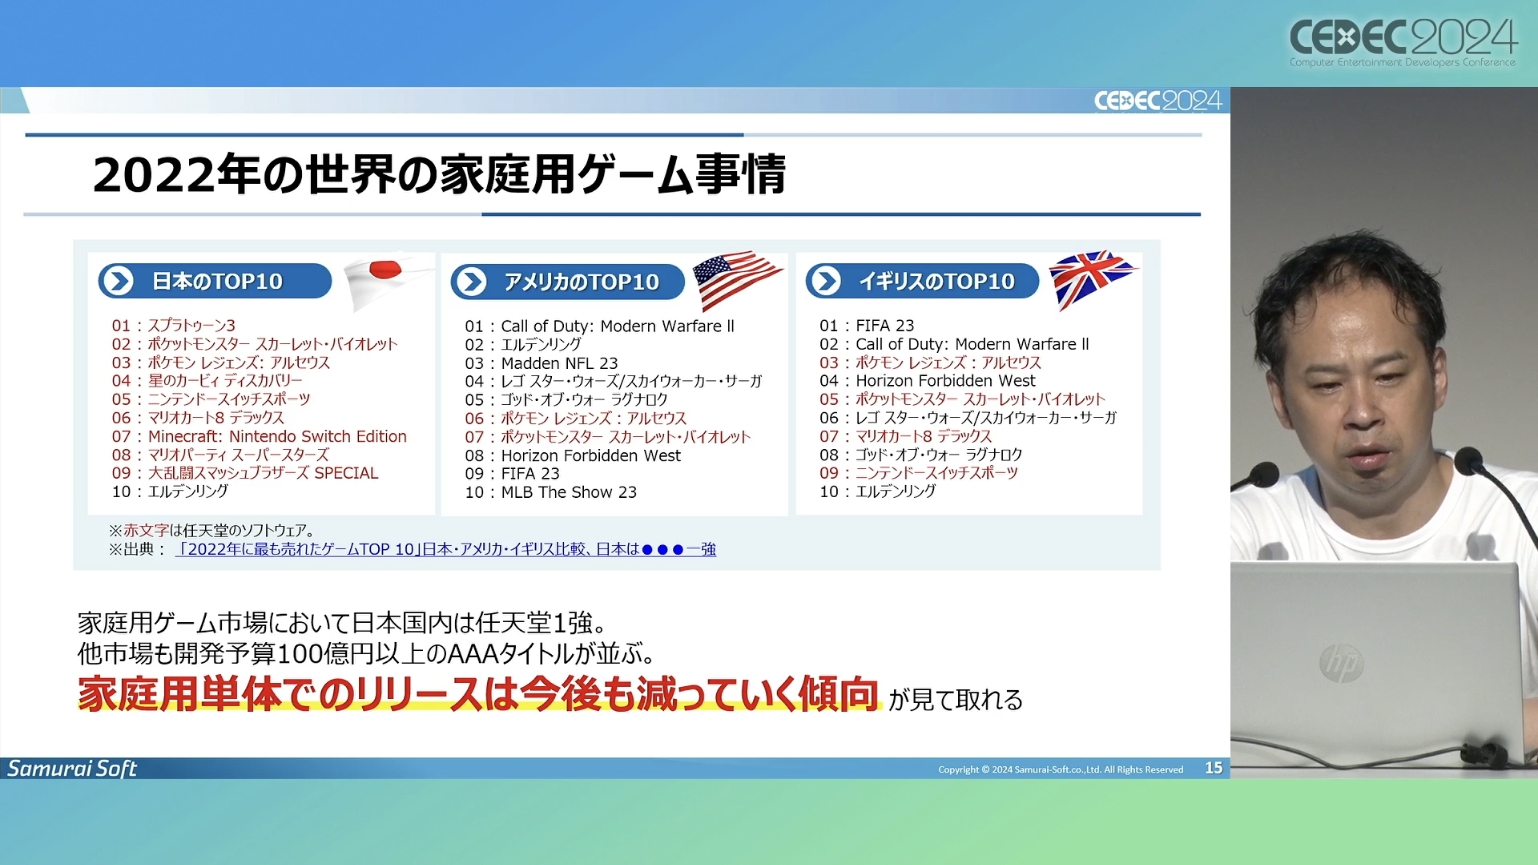Viewport: 1538px width, 865px height.
Task: Click 04 Horizon Forbidden West in the UK list
Action: (927, 380)
